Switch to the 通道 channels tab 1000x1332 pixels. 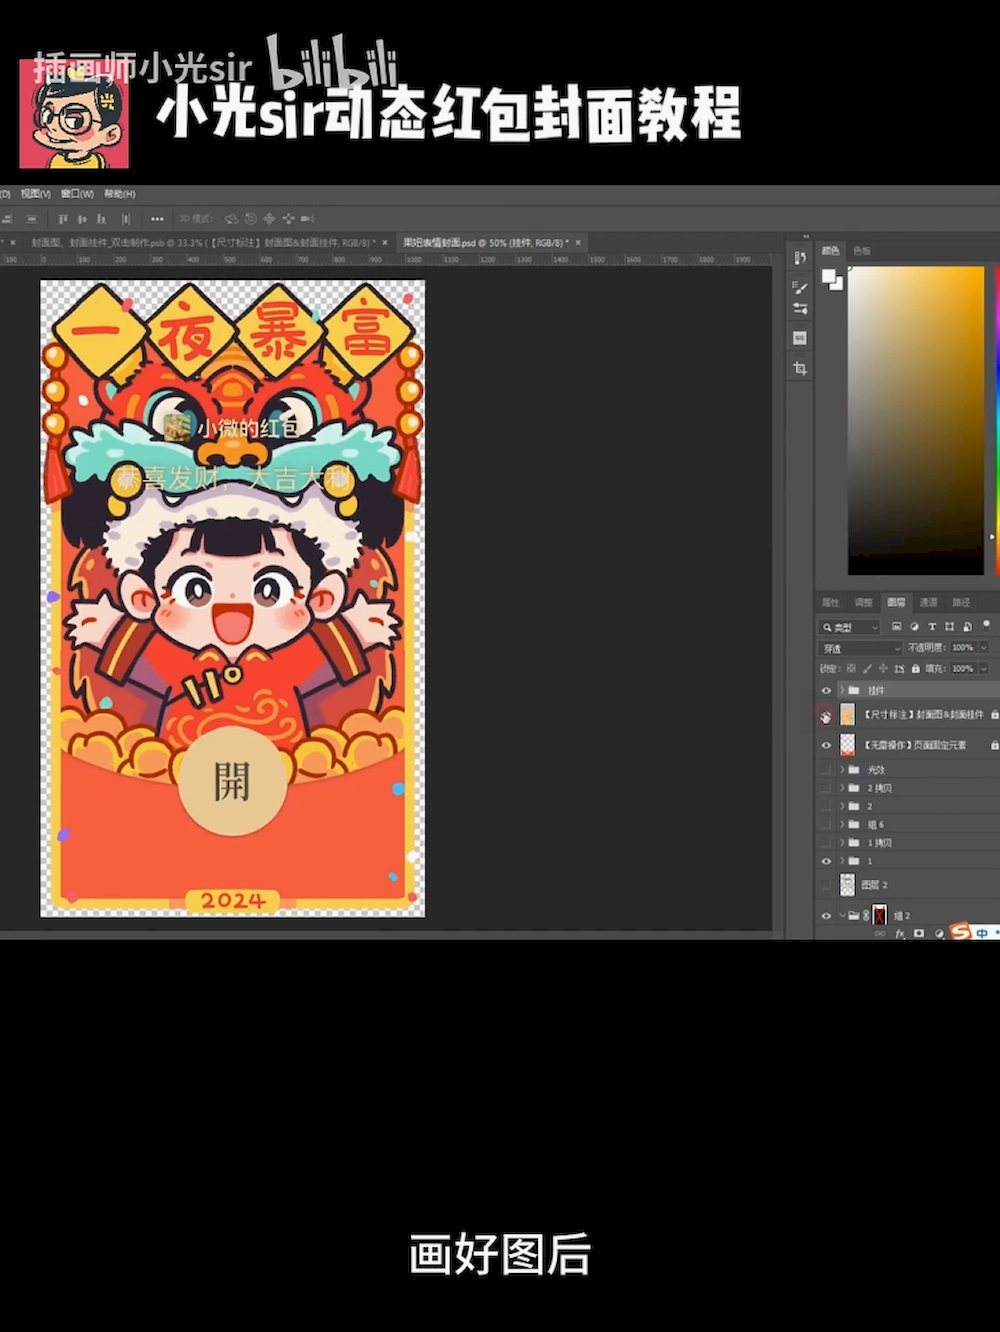click(x=928, y=602)
